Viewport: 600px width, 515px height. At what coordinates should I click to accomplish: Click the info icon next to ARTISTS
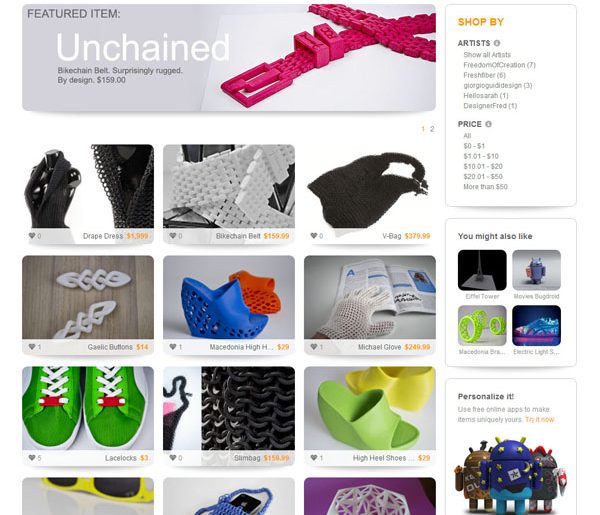tap(497, 43)
